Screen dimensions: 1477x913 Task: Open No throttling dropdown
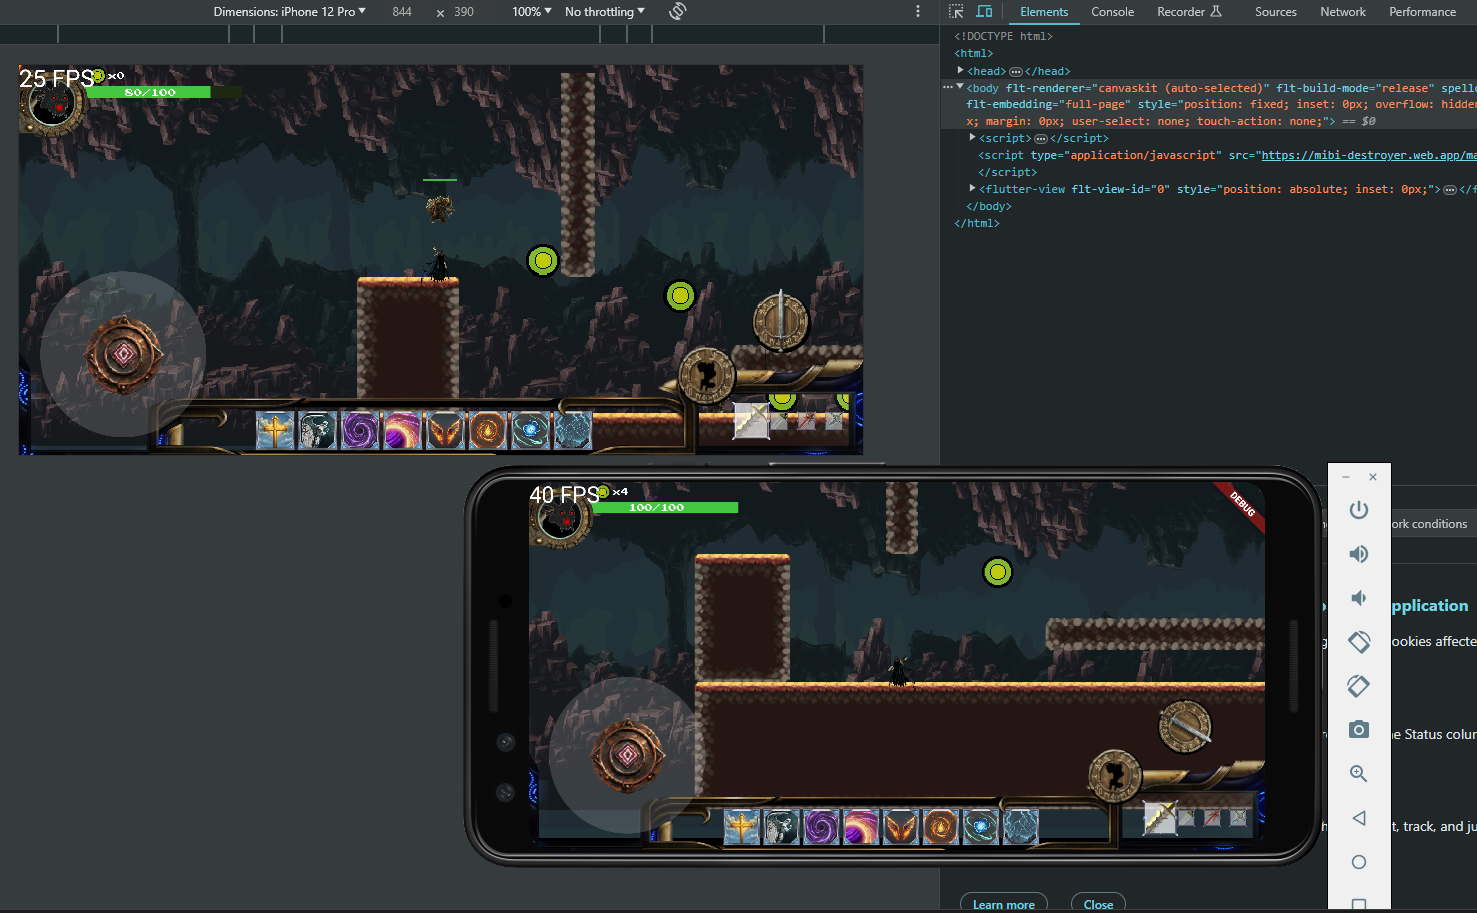[604, 11]
